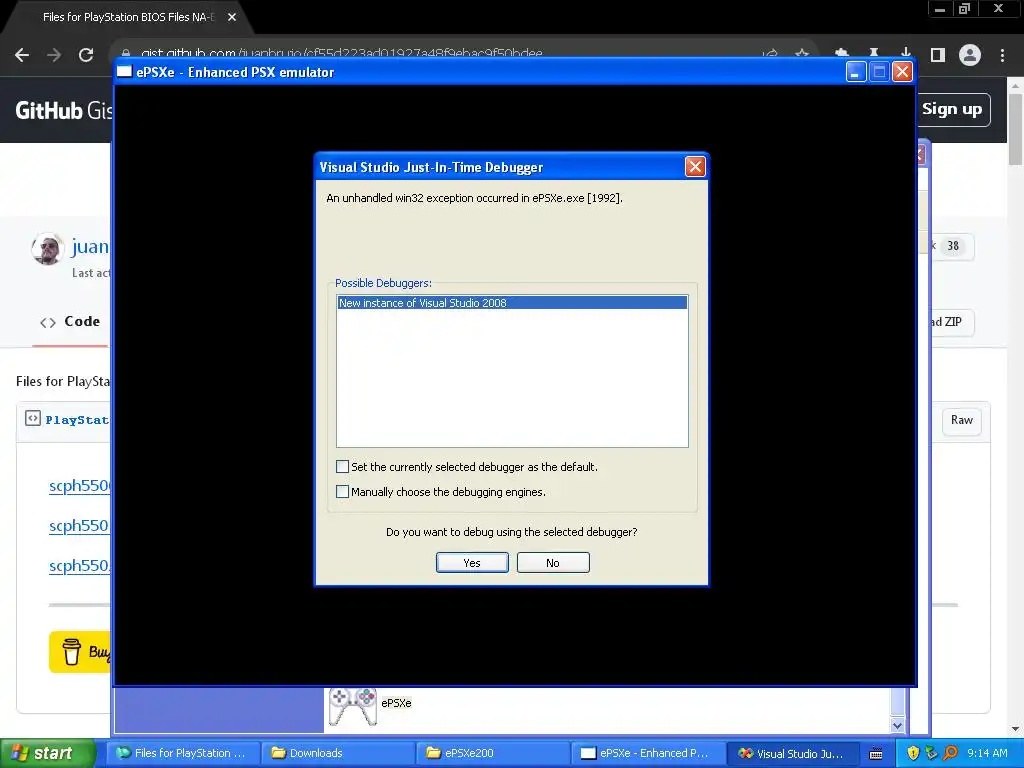This screenshot has width=1024, height=768.
Task: Click Sign up on GitHub page
Action: tap(952, 109)
